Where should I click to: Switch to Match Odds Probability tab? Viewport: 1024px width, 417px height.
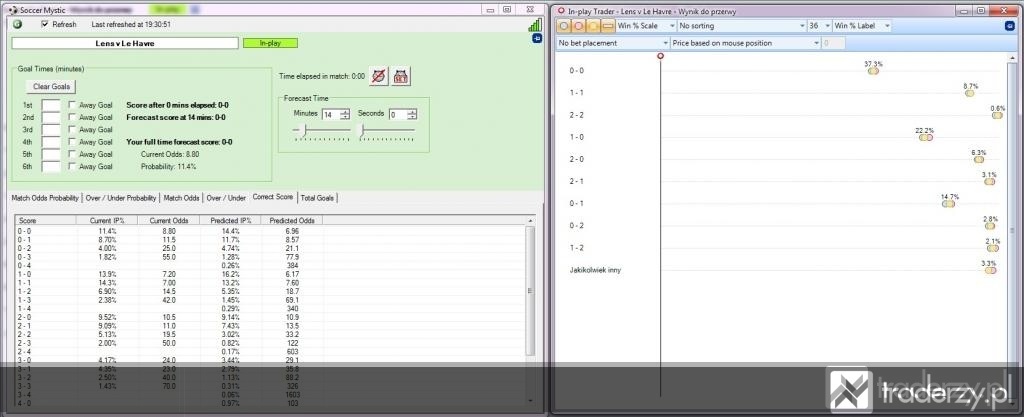[45, 198]
